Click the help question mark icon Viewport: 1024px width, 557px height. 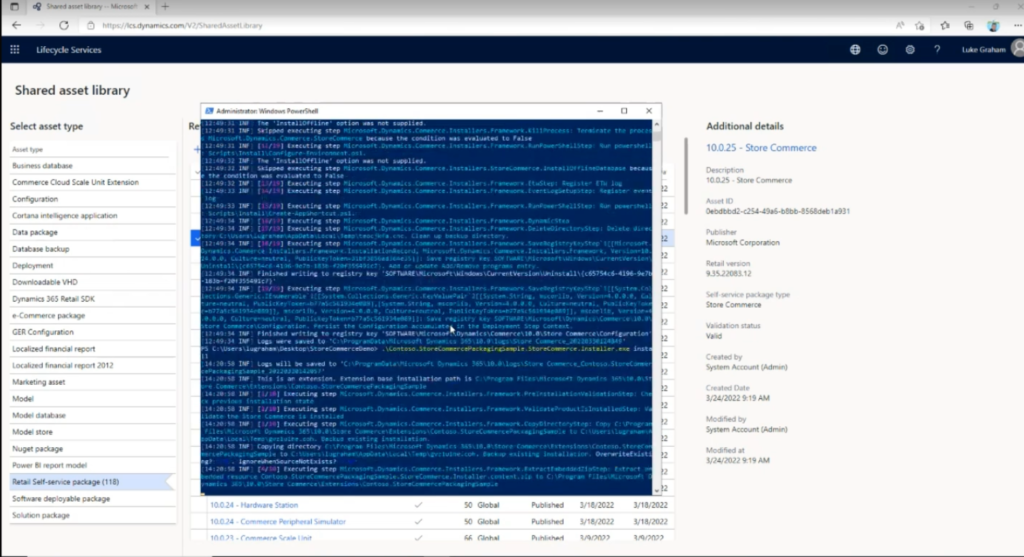(937, 50)
